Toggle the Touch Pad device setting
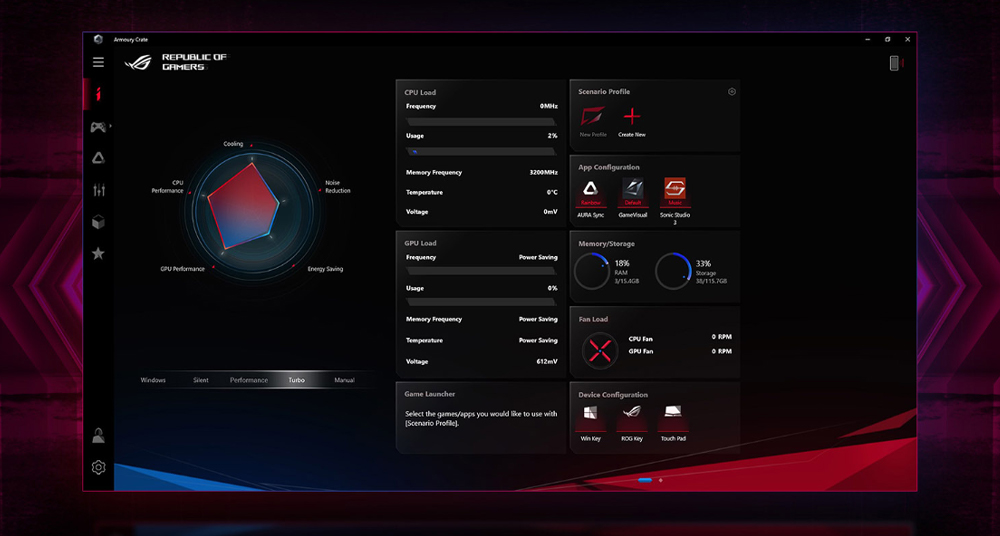This screenshot has height=536, width=1000. tap(673, 417)
